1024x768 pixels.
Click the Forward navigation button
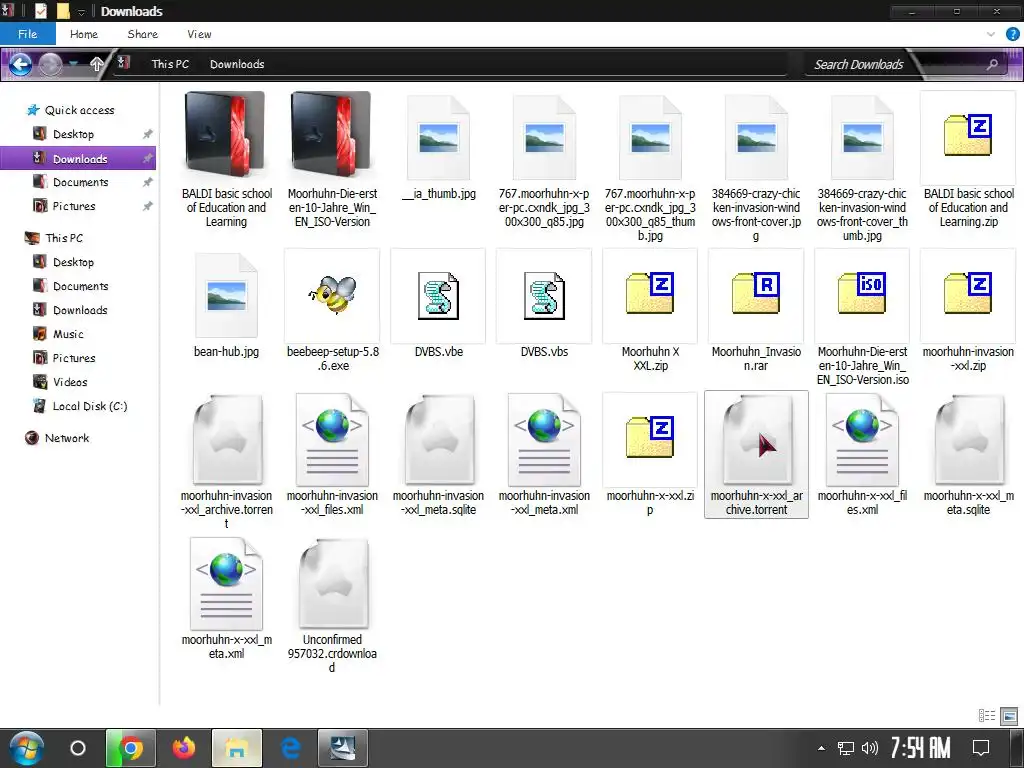point(50,64)
